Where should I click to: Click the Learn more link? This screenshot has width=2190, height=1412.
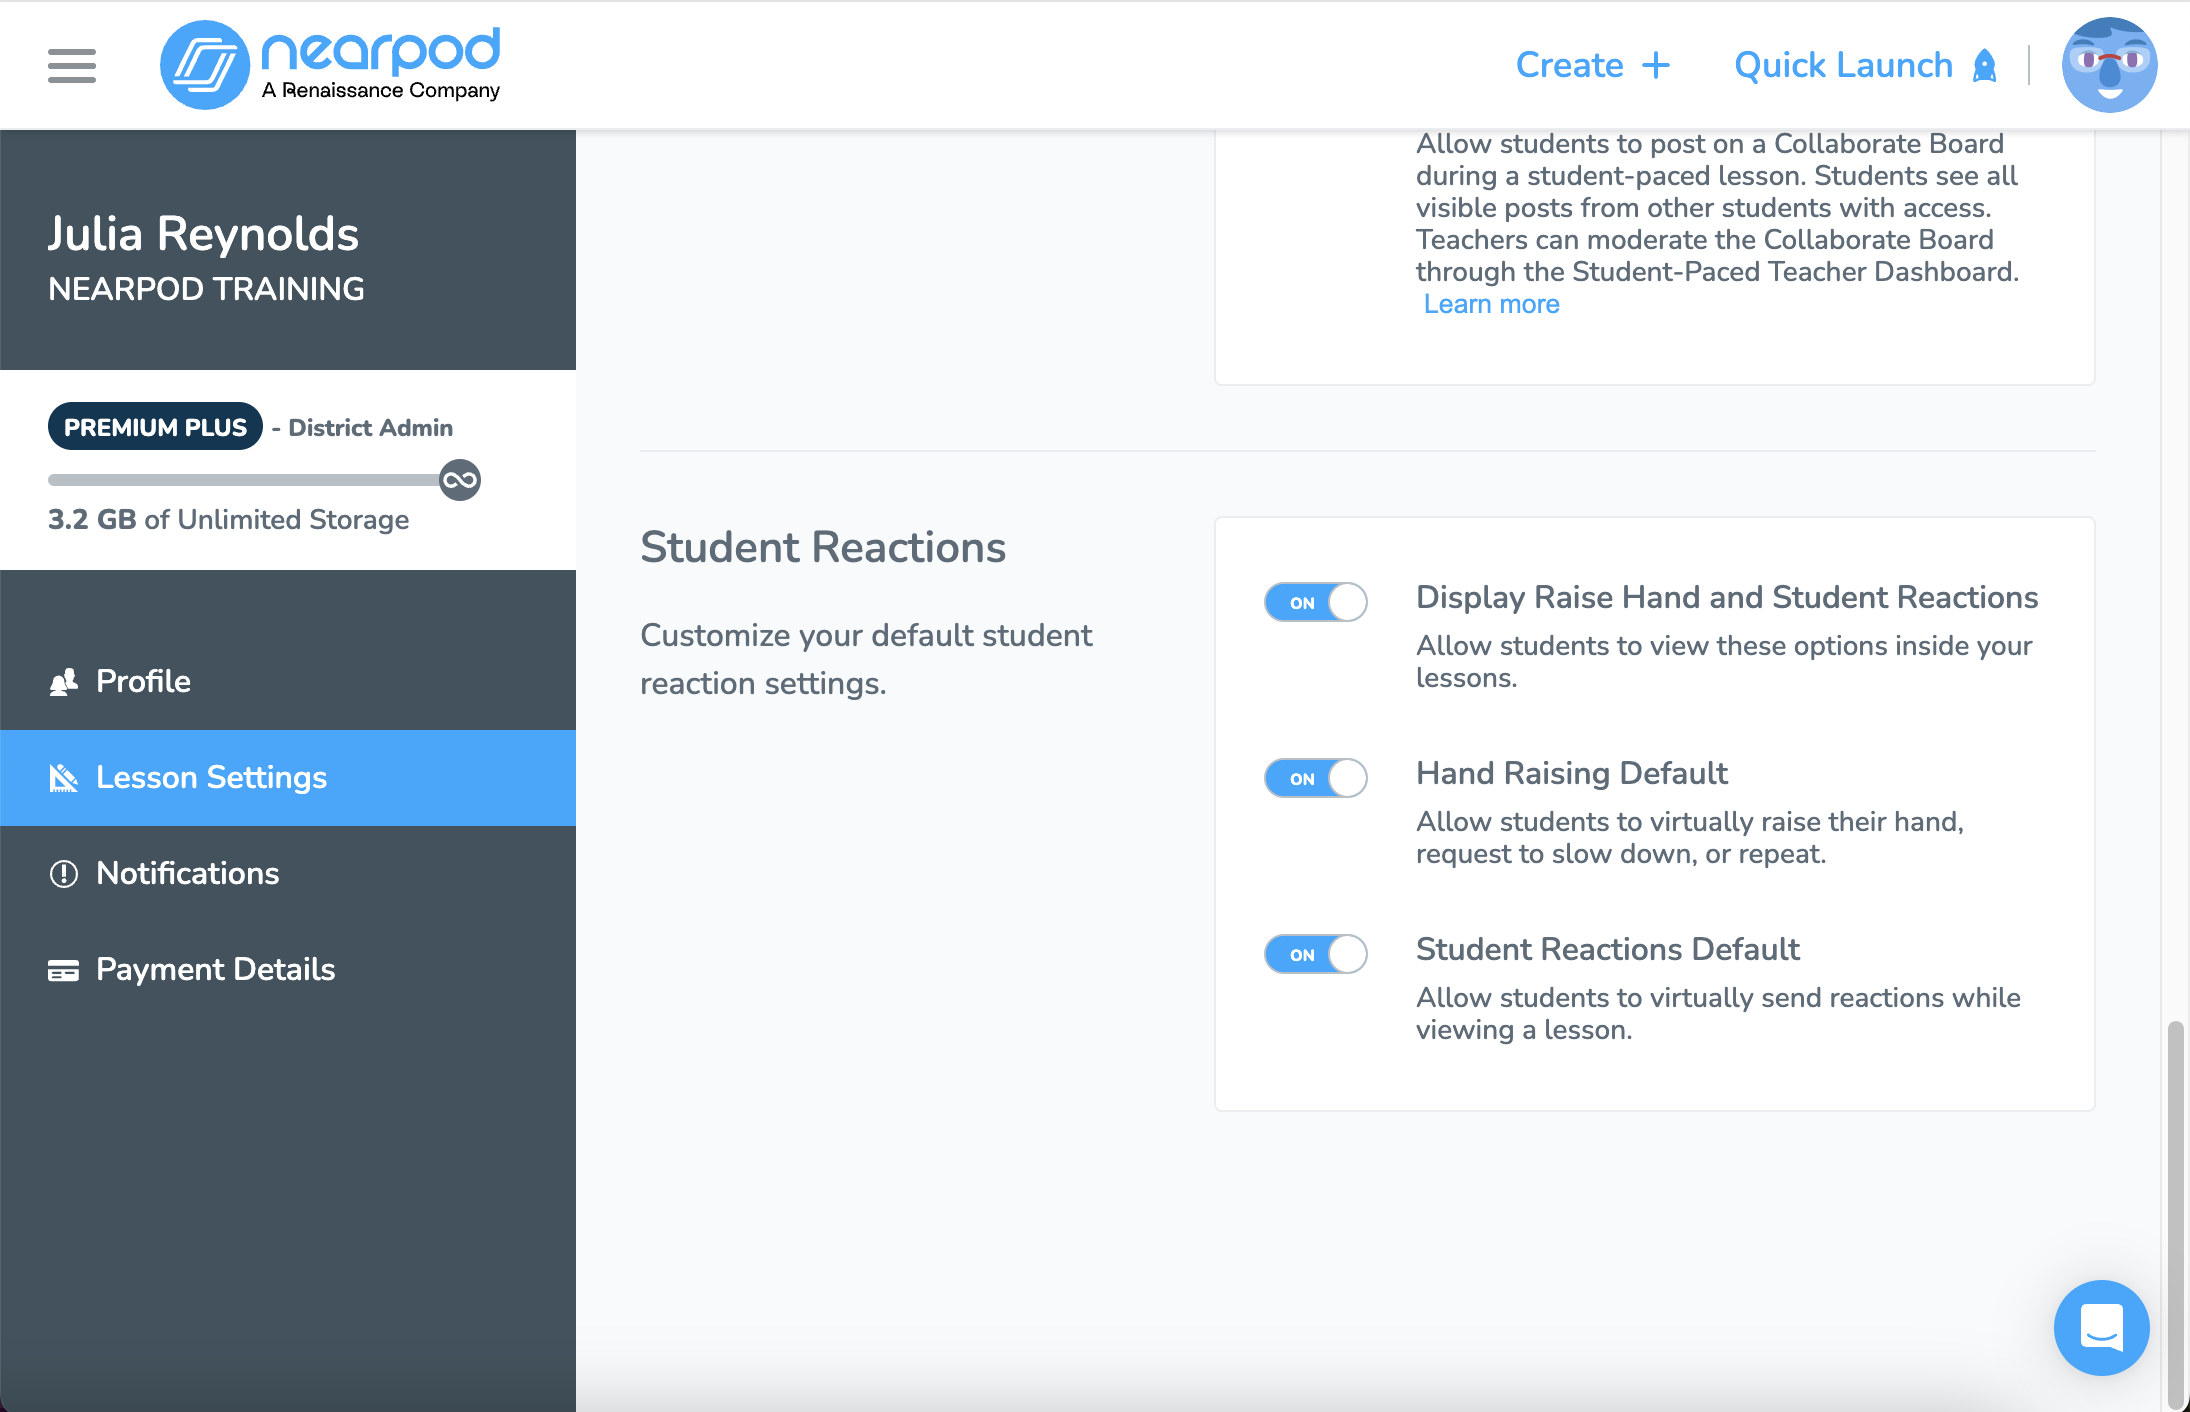[x=1491, y=304]
